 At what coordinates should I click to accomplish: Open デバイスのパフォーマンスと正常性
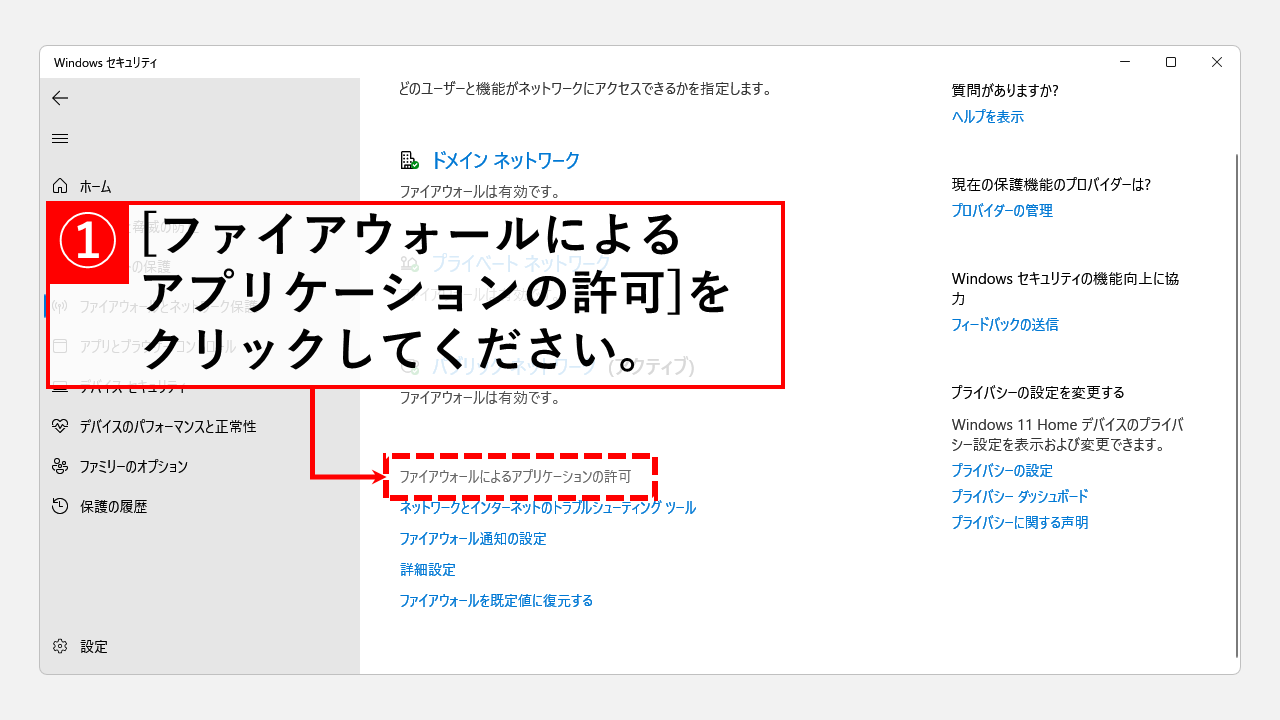tap(165, 426)
